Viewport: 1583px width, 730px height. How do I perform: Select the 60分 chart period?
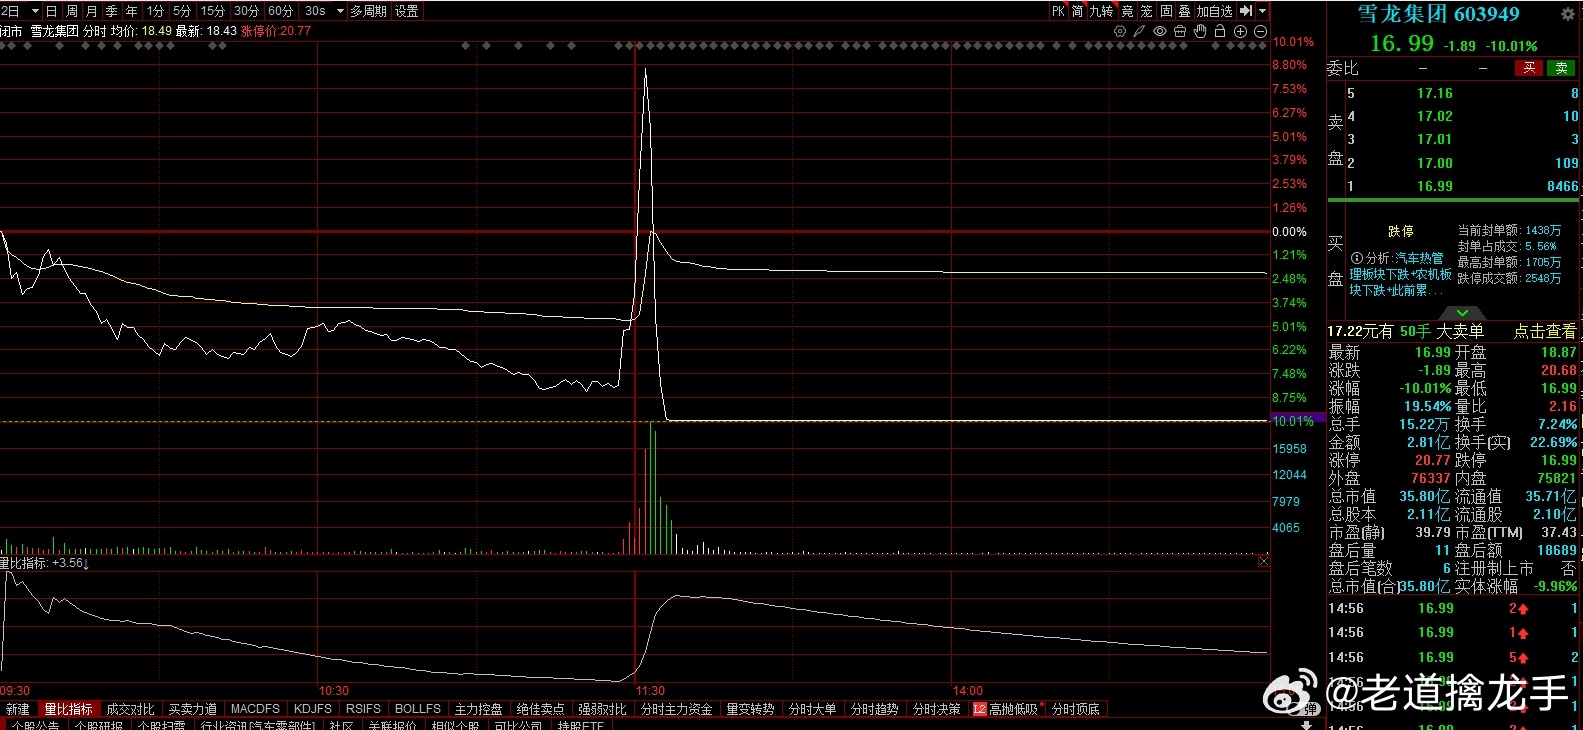pos(281,11)
